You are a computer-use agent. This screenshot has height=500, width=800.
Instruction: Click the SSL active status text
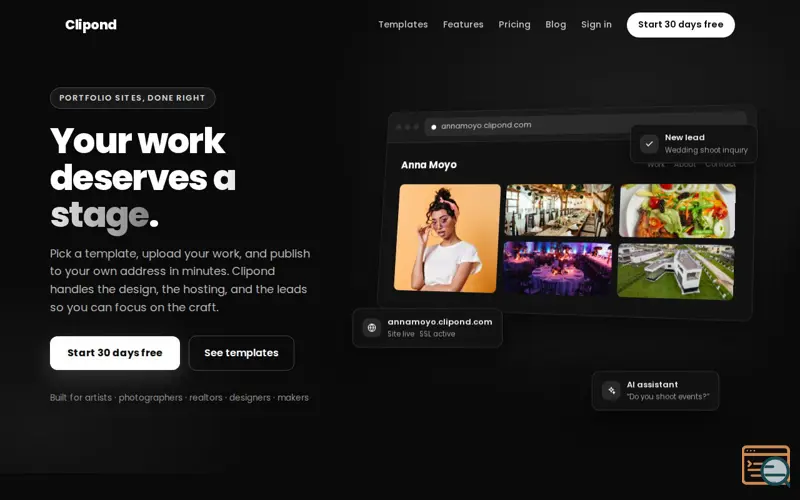[x=437, y=334]
